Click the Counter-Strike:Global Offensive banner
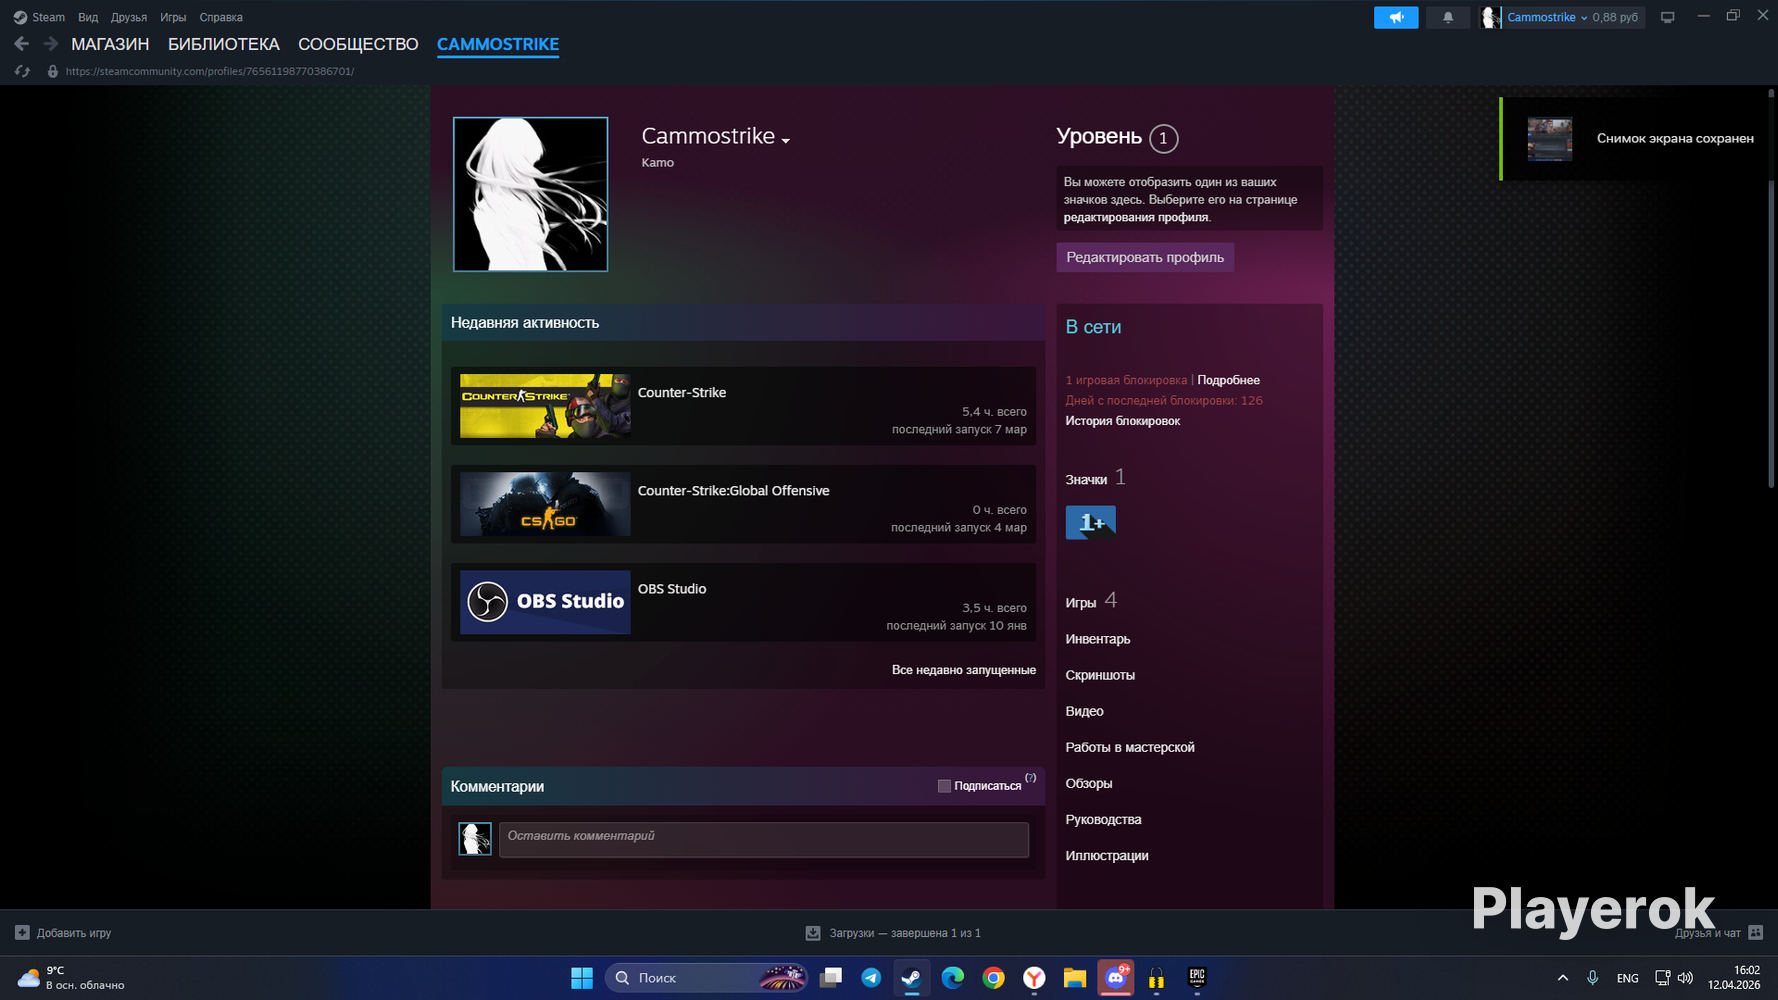 pyautogui.click(x=545, y=504)
